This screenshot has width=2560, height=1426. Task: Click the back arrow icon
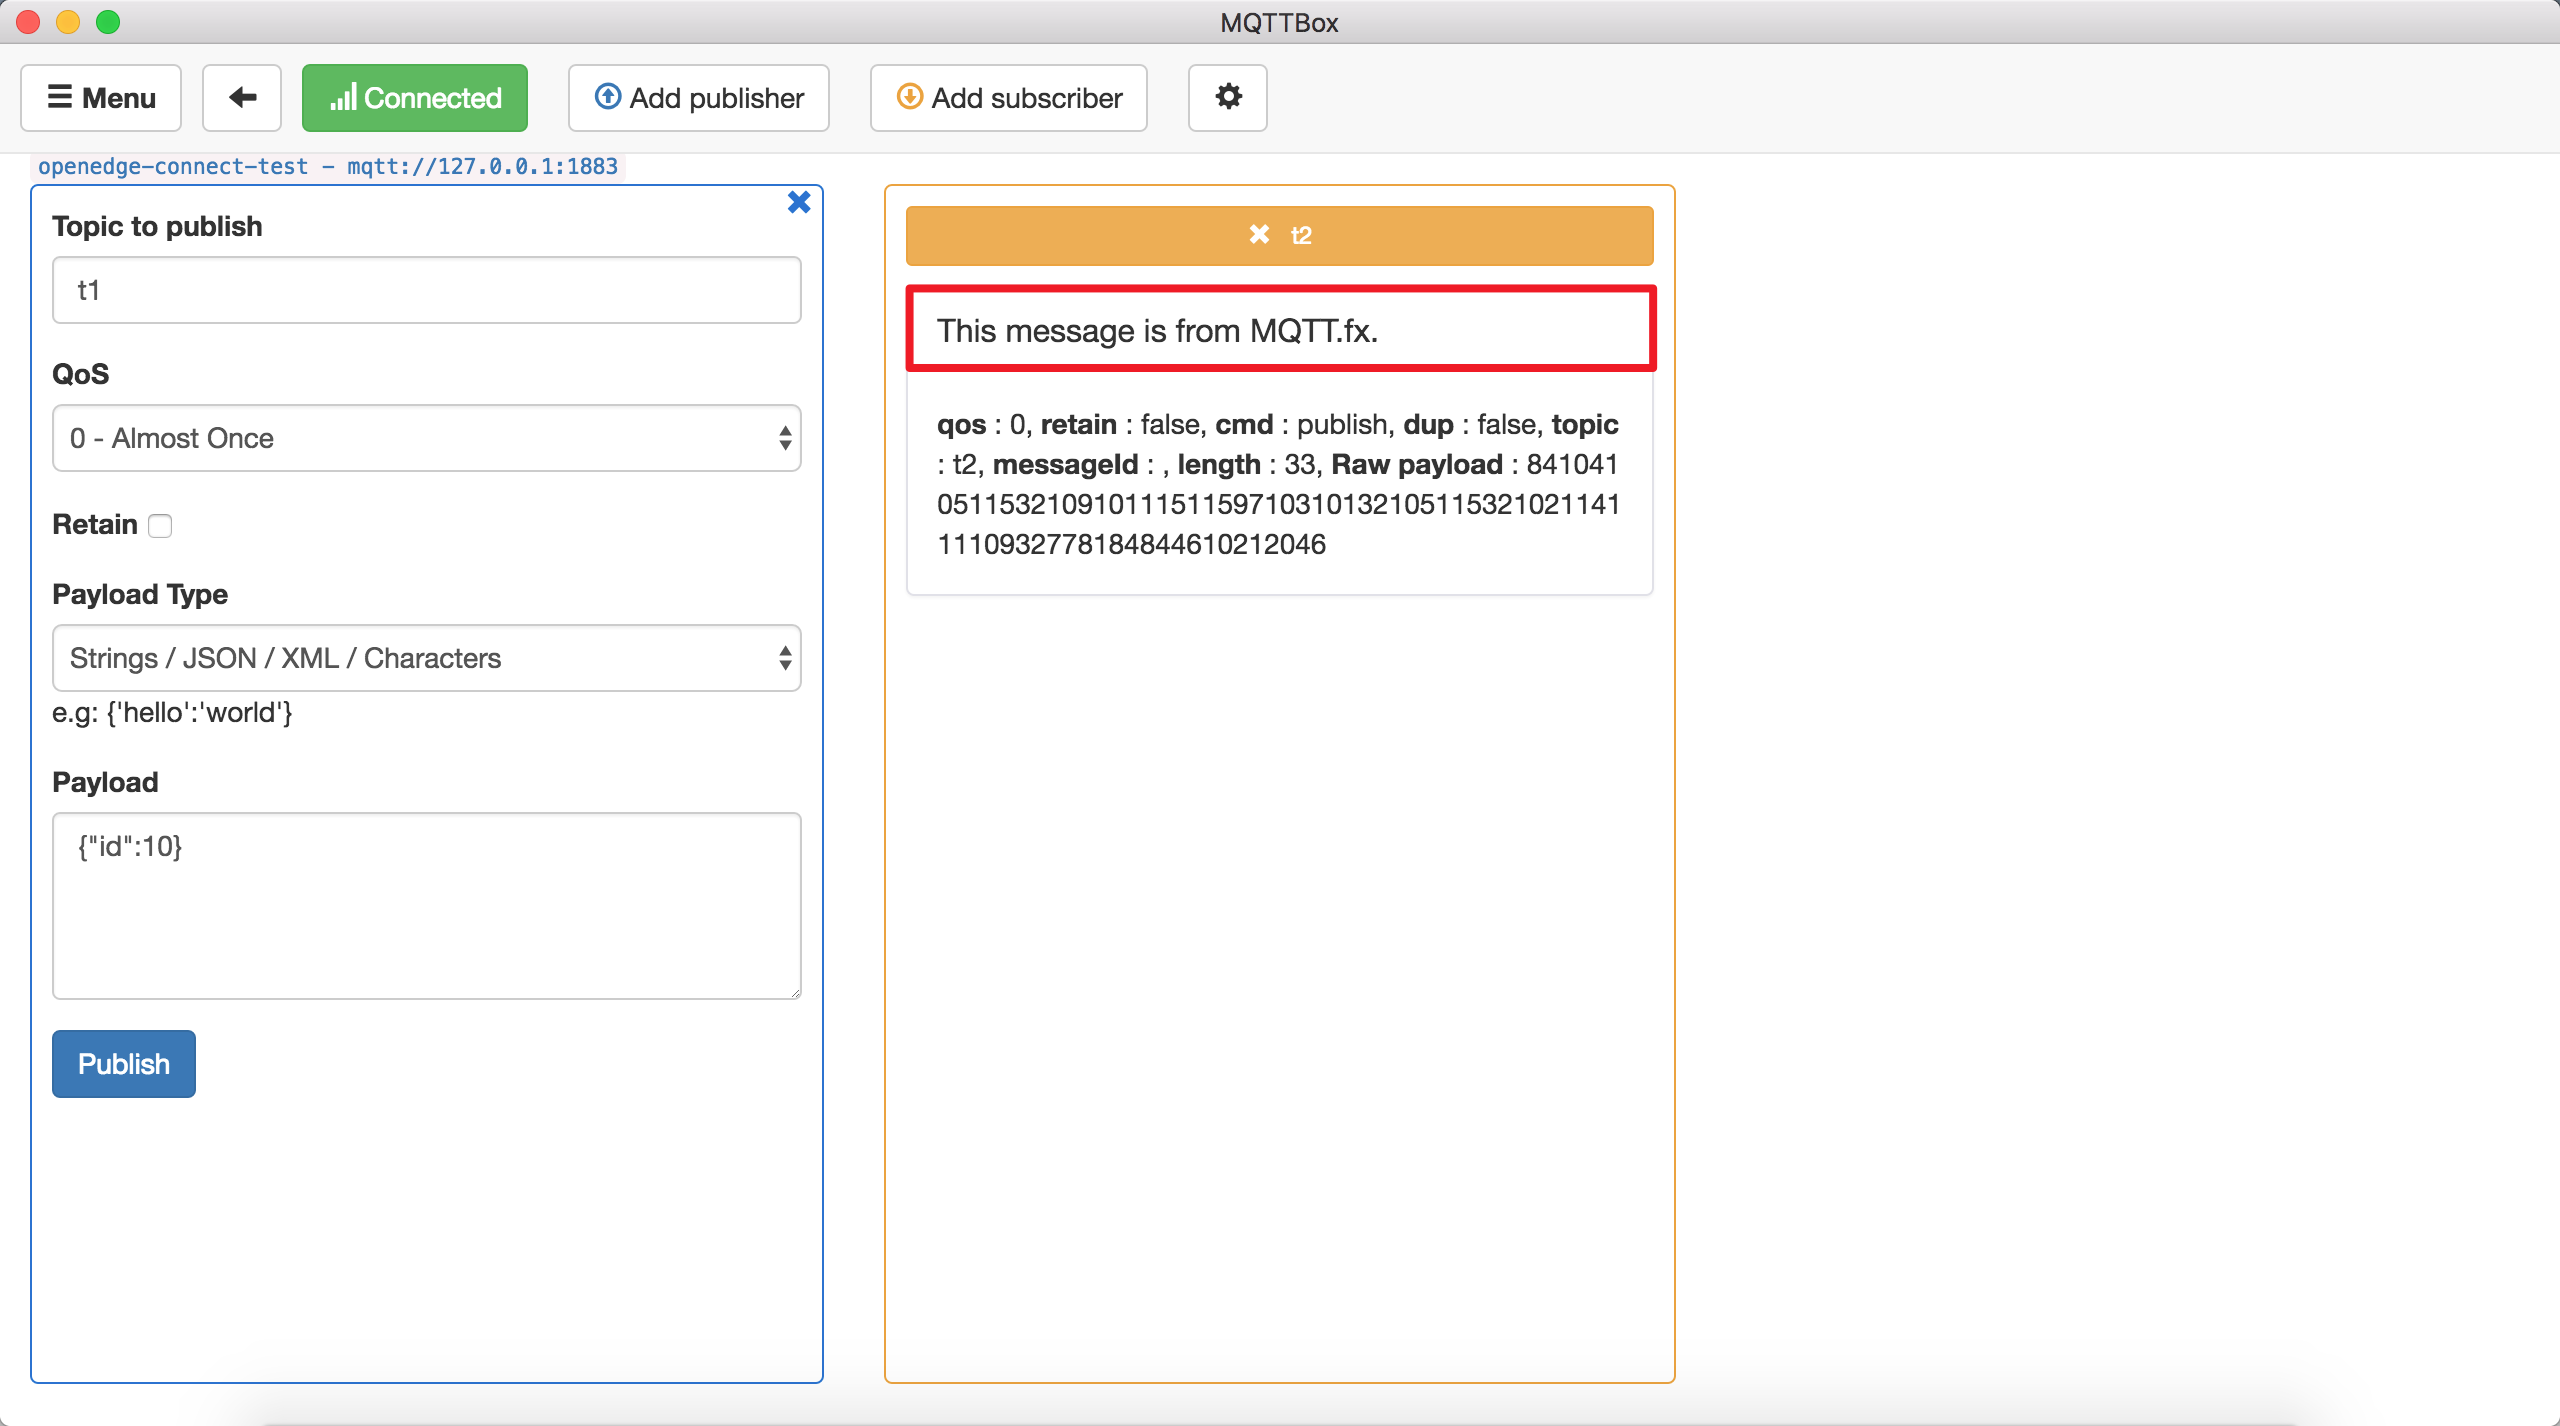pos(242,98)
